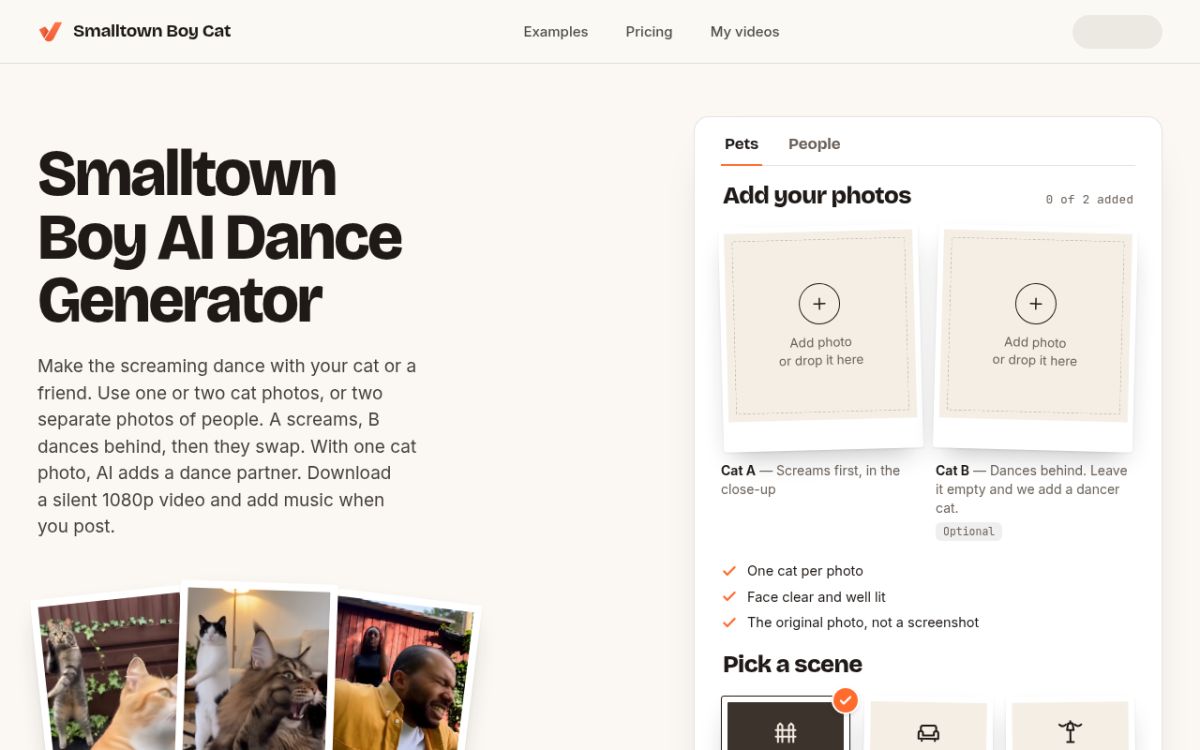Switch to the Pets tab

pos(742,144)
